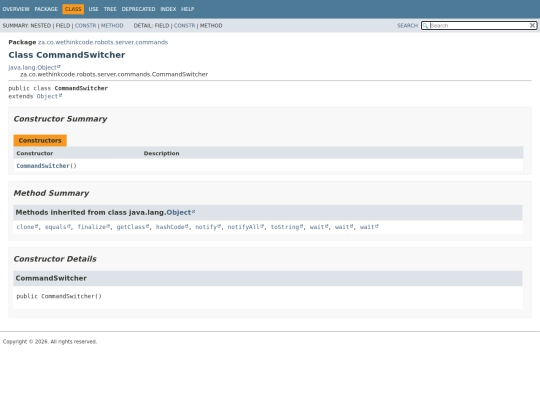Open the getClass method link
Image resolution: width=540 pixels, height=405 pixels.
coord(133,227)
